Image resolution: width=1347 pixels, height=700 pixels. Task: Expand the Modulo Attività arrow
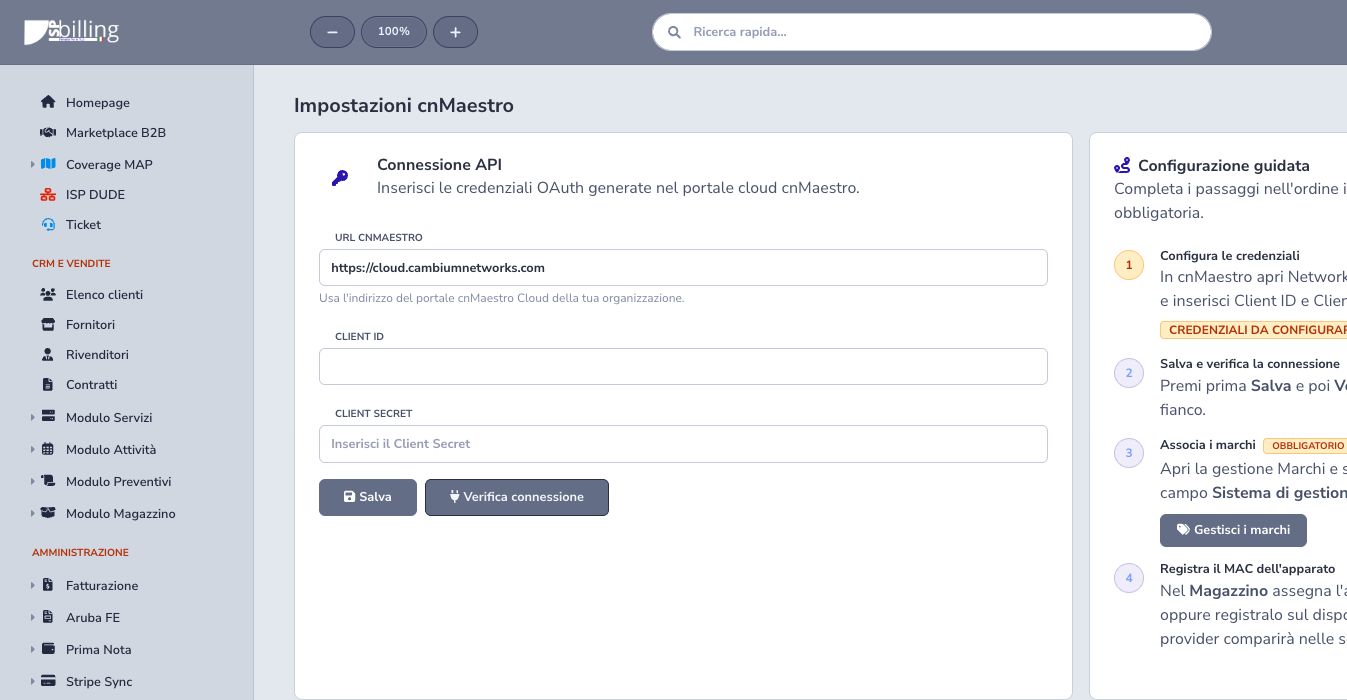[x=32, y=449]
